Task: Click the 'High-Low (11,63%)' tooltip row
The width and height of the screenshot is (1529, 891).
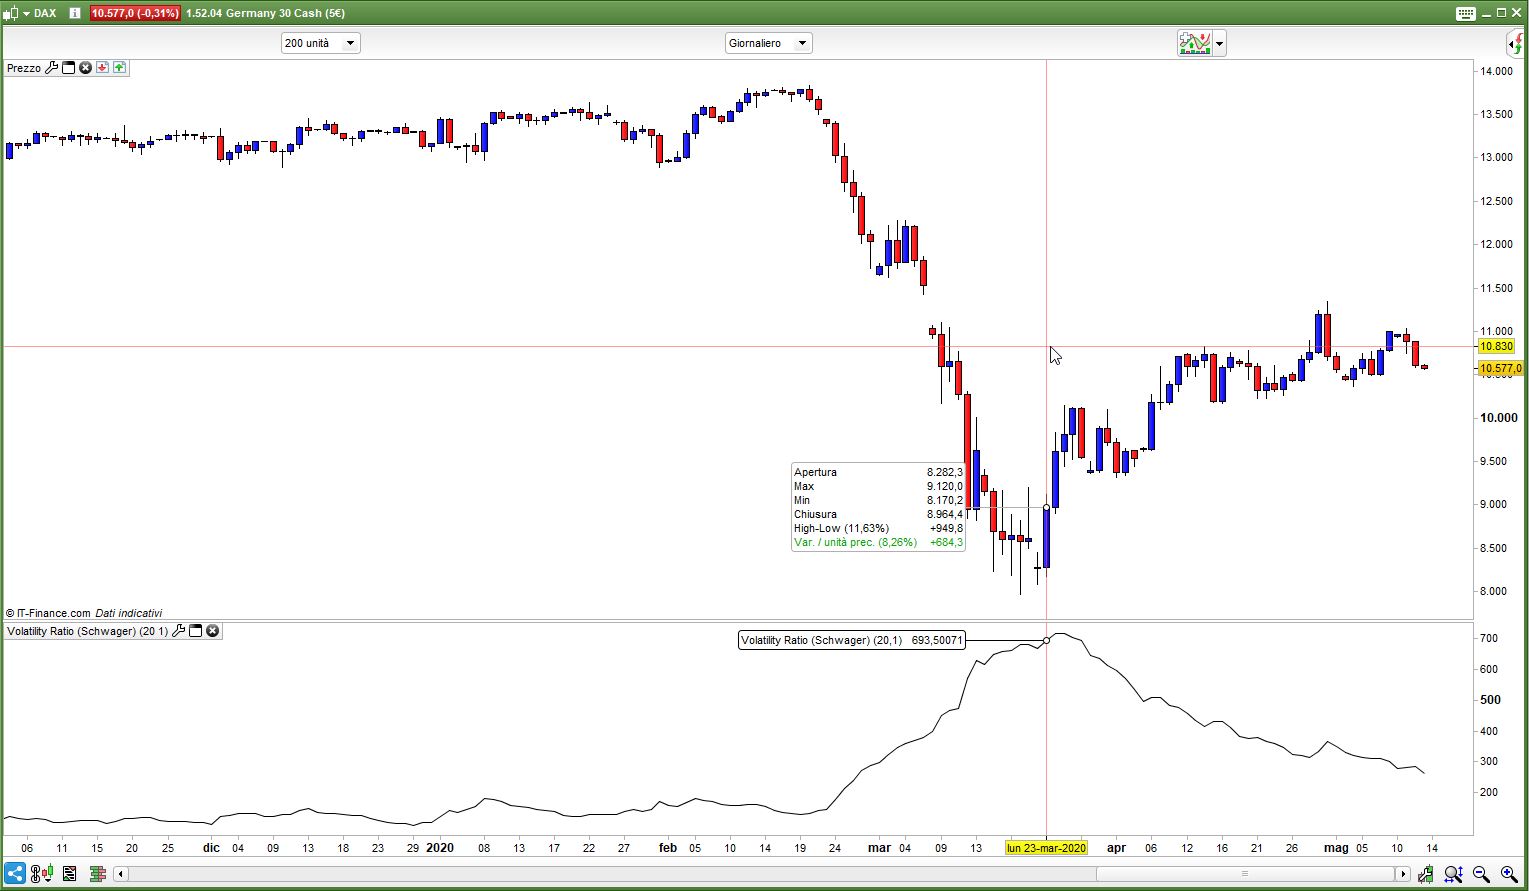Action: pyautogui.click(x=878, y=528)
